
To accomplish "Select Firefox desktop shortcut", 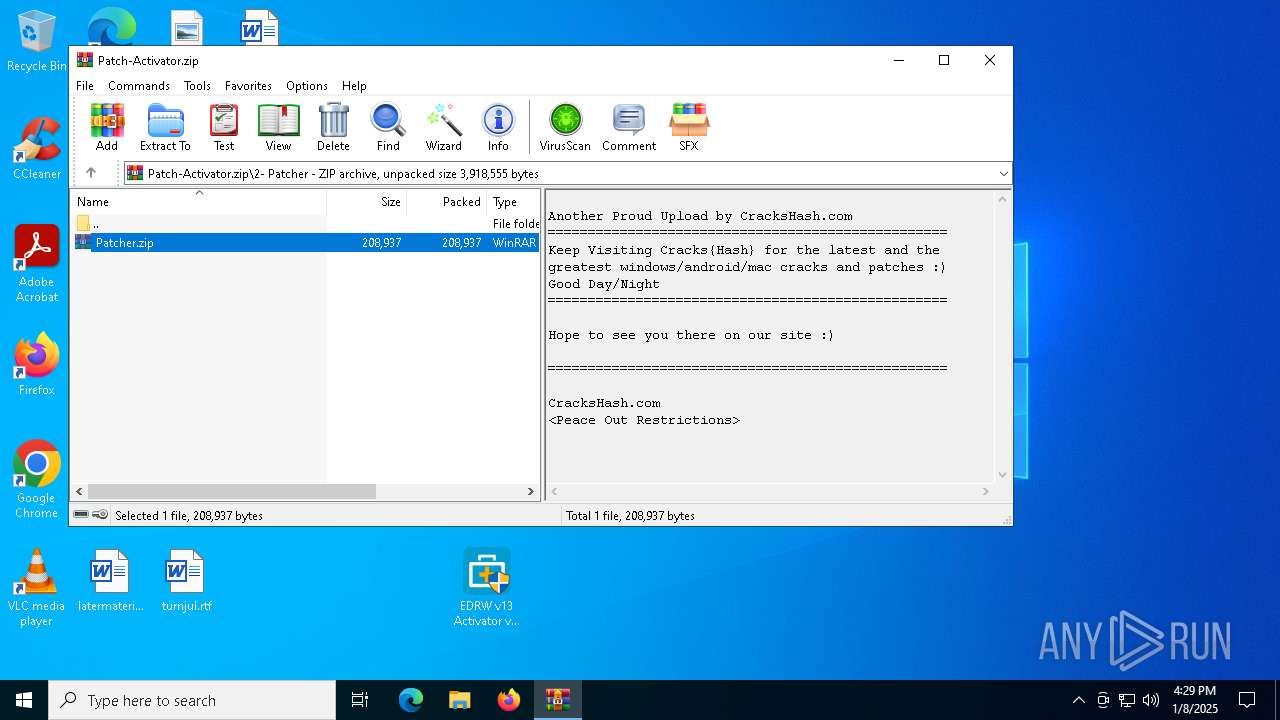I will click(37, 365).
